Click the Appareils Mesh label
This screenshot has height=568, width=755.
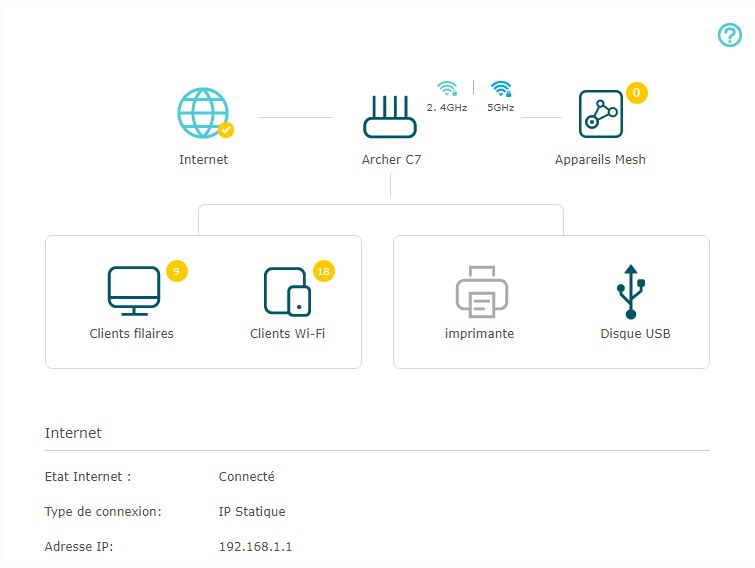point(600,160)
